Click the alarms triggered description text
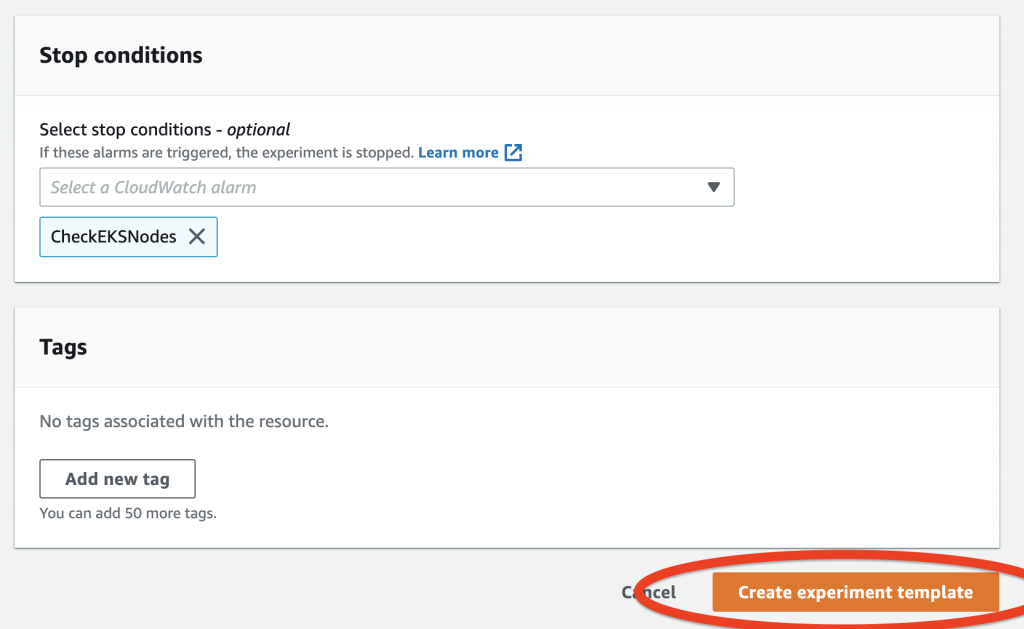 225,153
